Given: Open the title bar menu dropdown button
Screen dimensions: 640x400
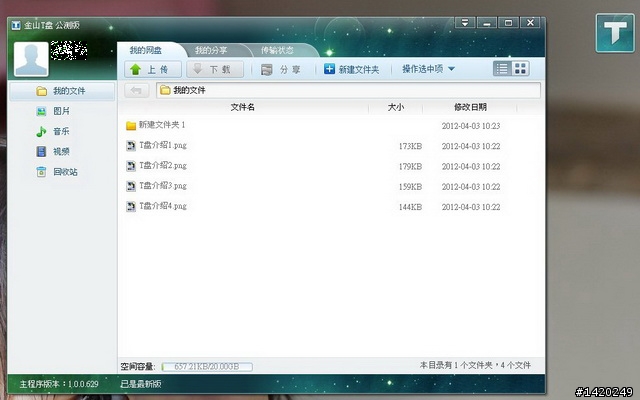Looking at the screenshot, I should (x=465, y=22).
